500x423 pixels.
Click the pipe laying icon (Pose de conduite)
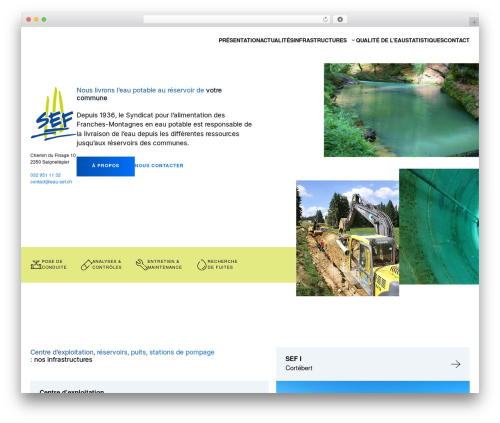[x=36, y=265]
